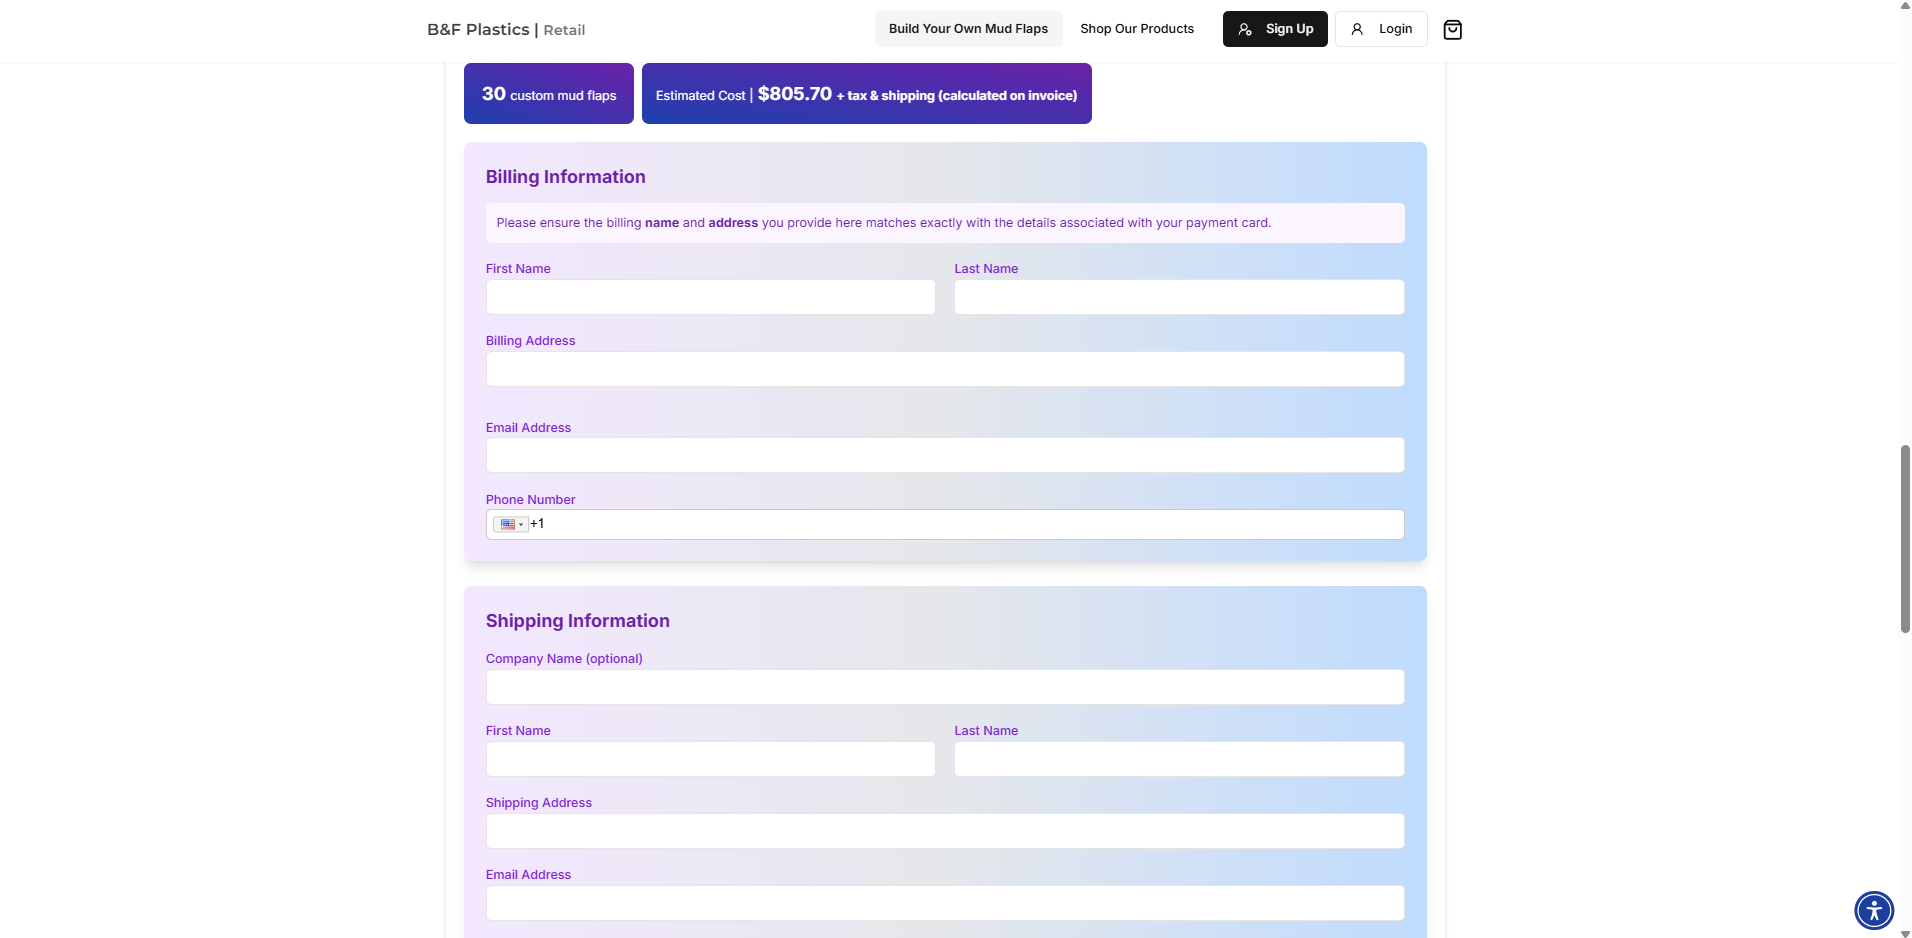1912x938 pixels.
Task: Focus the Company Name (optional) field
Action: pos(945,687)
